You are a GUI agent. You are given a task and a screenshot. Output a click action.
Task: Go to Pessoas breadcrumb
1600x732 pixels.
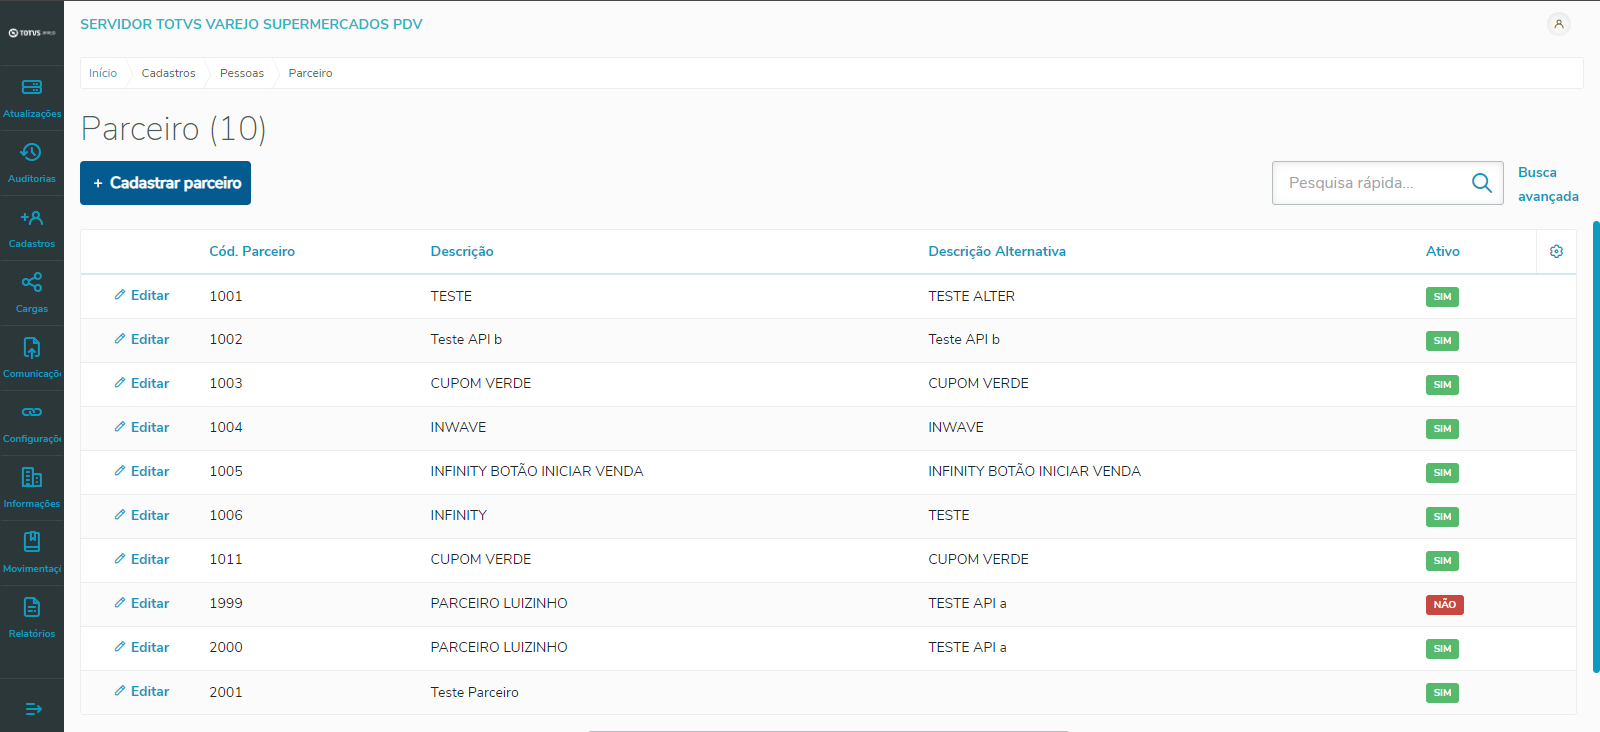[x=242, y=73]
